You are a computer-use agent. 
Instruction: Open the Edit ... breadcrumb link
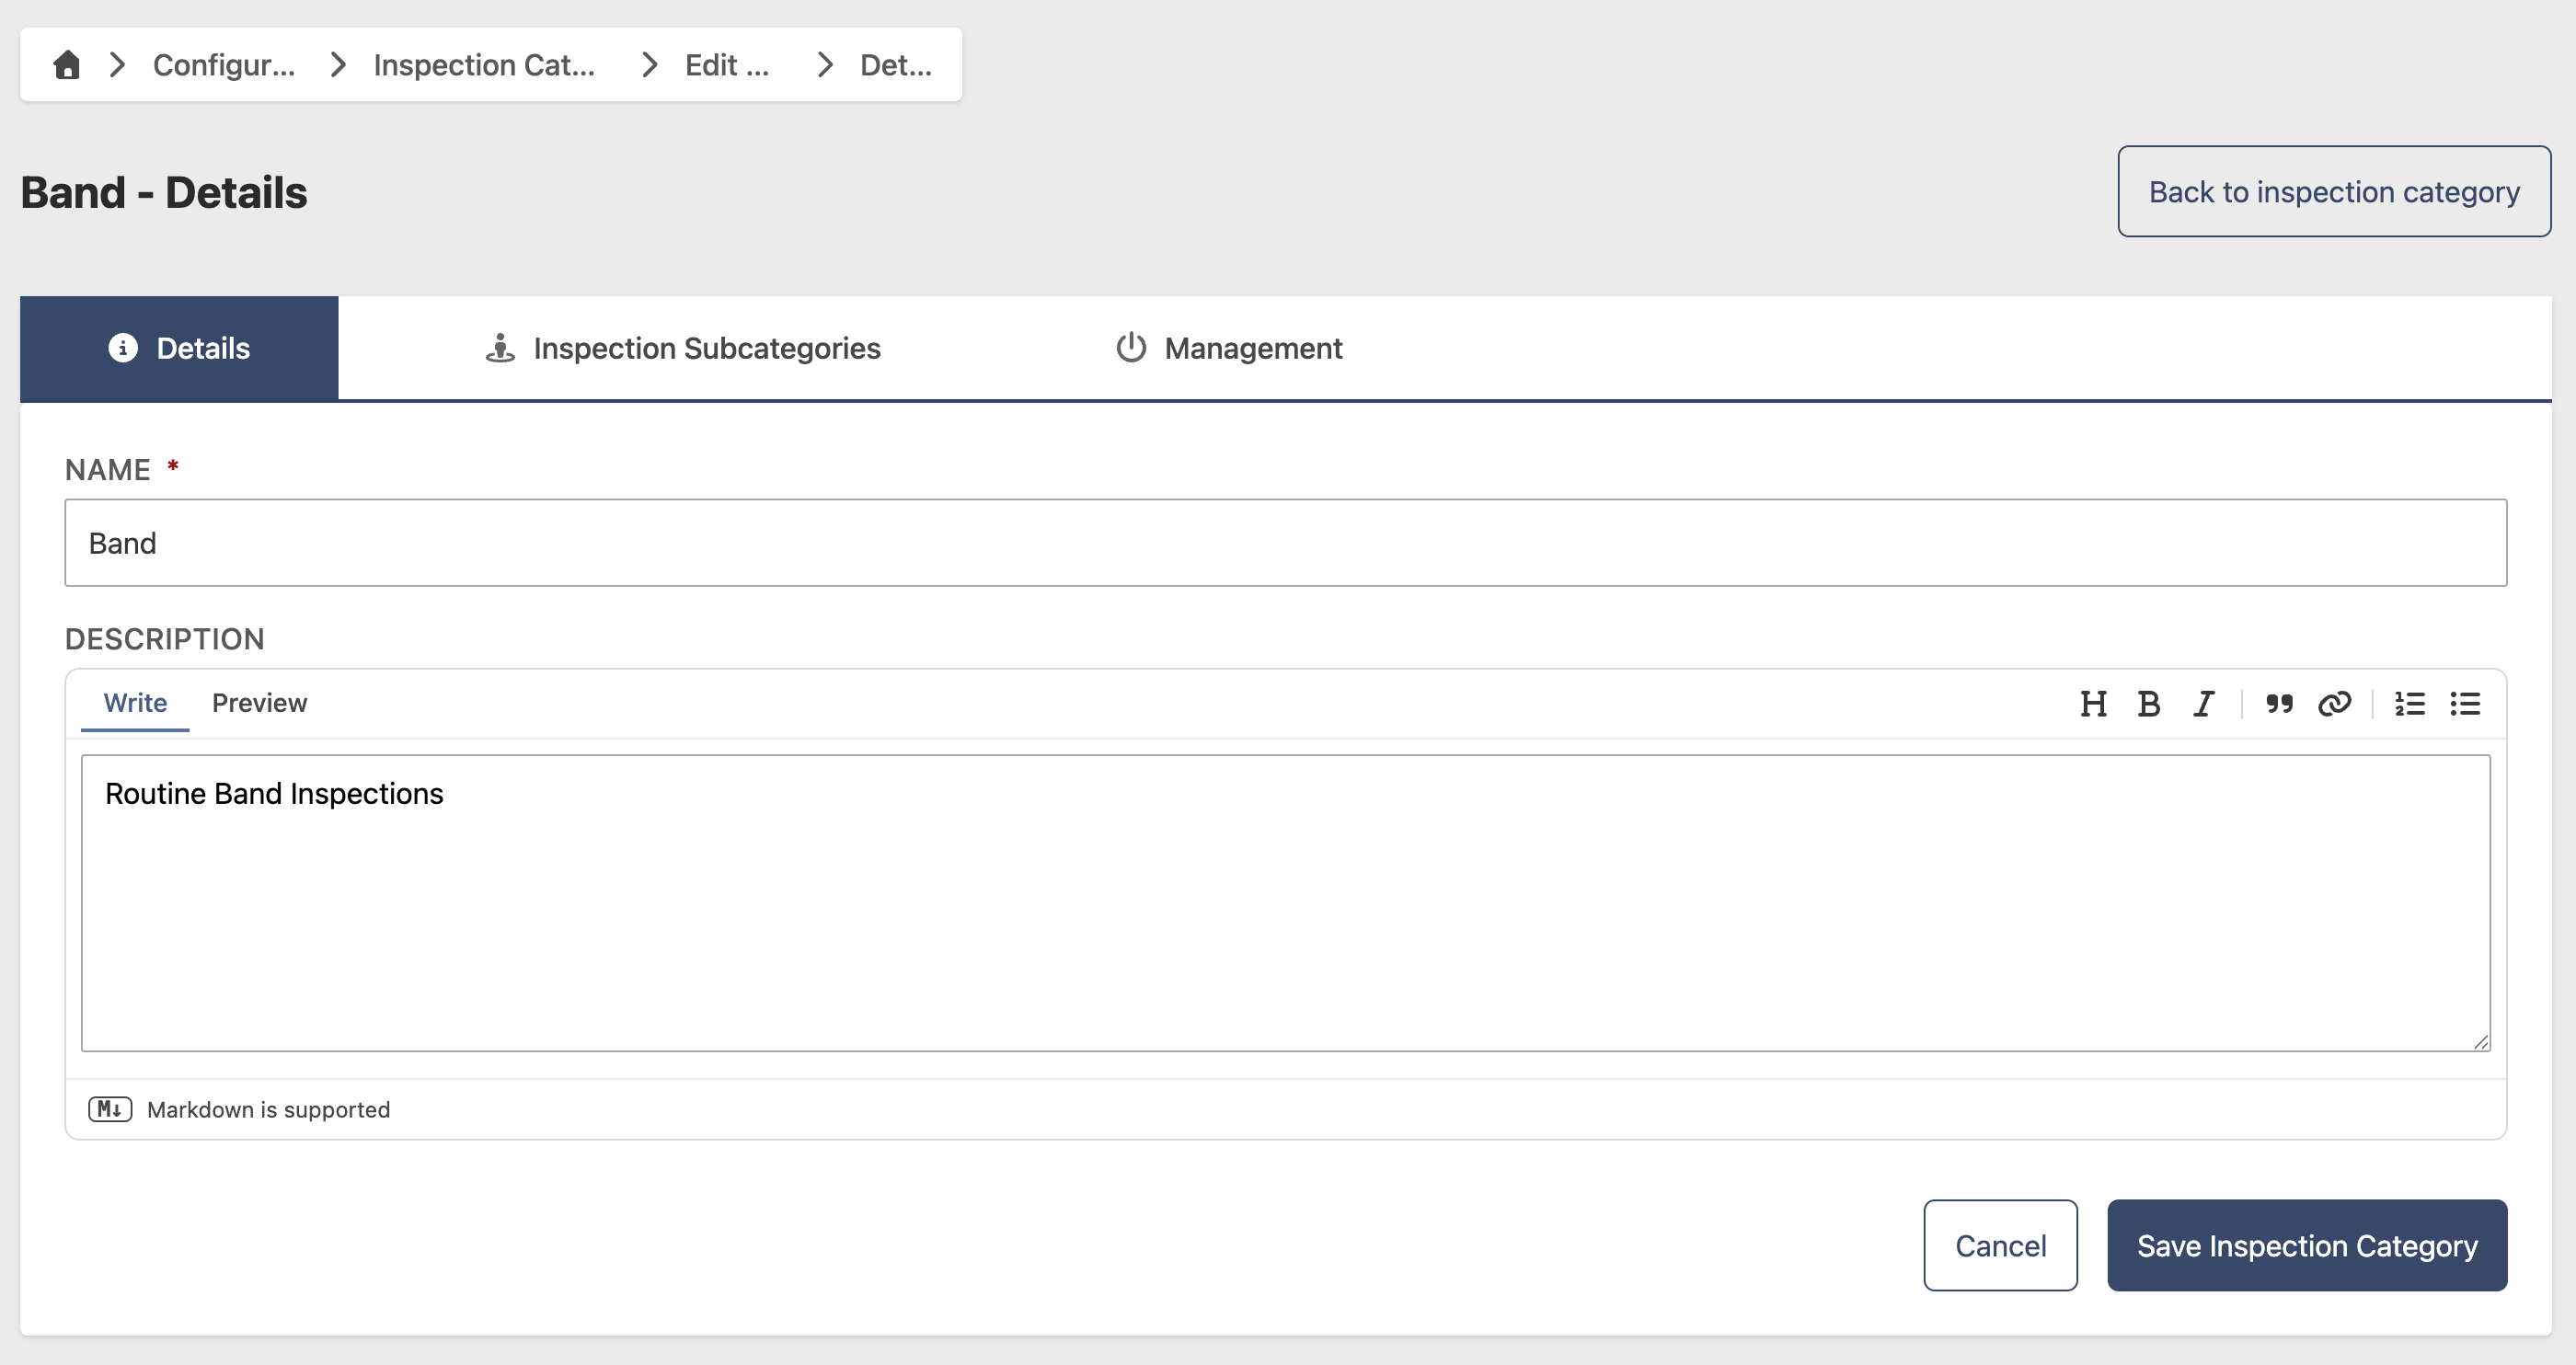727,65
